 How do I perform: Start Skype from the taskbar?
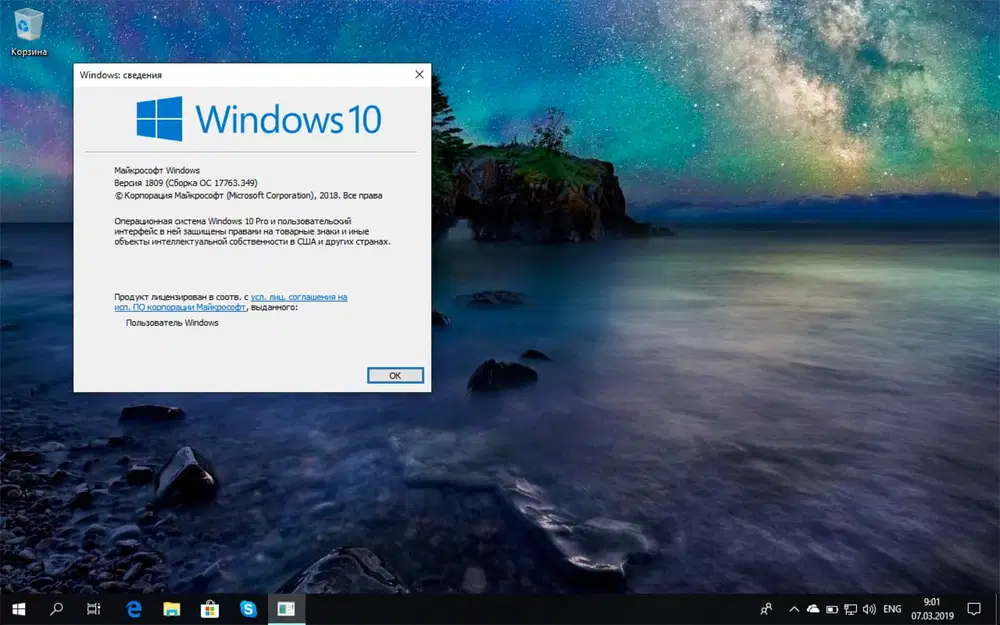[246, 610]
